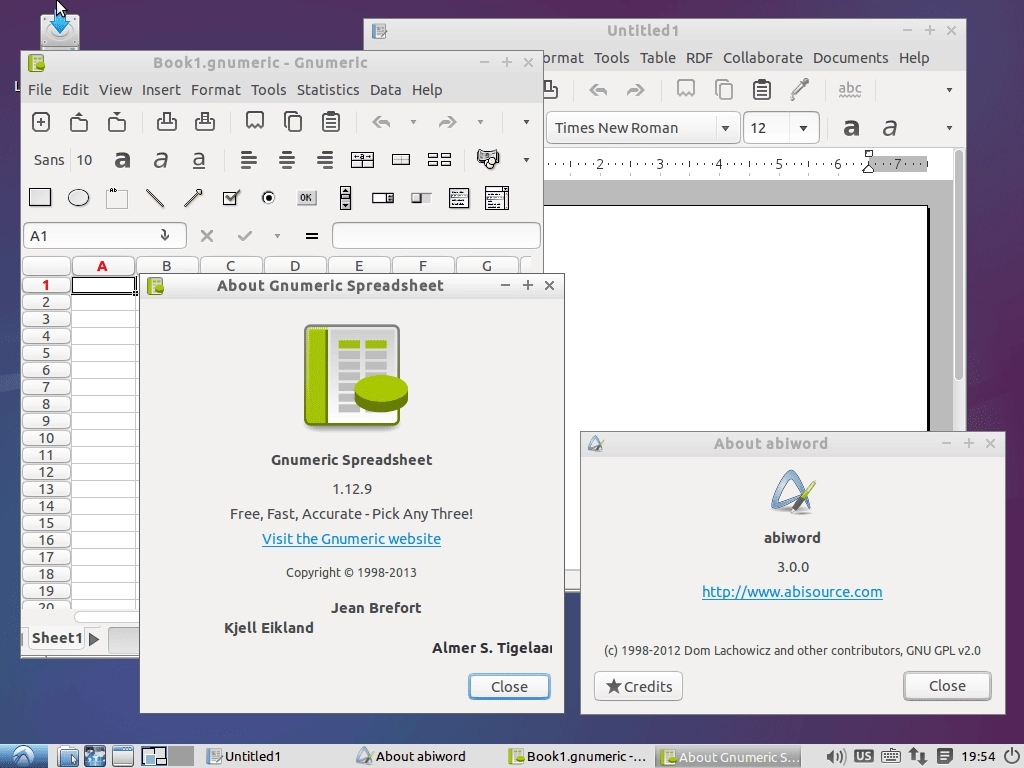
Task: Insert a combo box object in Gnumeric
Action: point(497,198)
